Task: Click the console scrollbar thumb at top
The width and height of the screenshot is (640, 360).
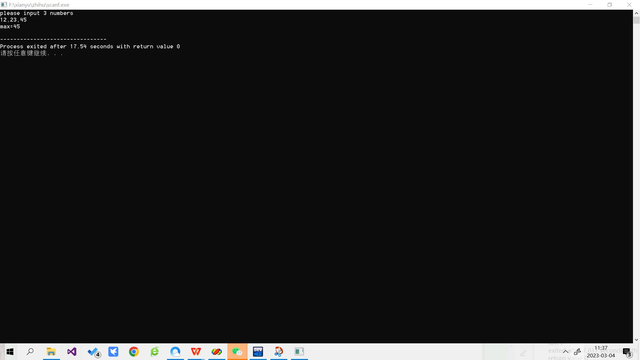Action: coord(636,20)
